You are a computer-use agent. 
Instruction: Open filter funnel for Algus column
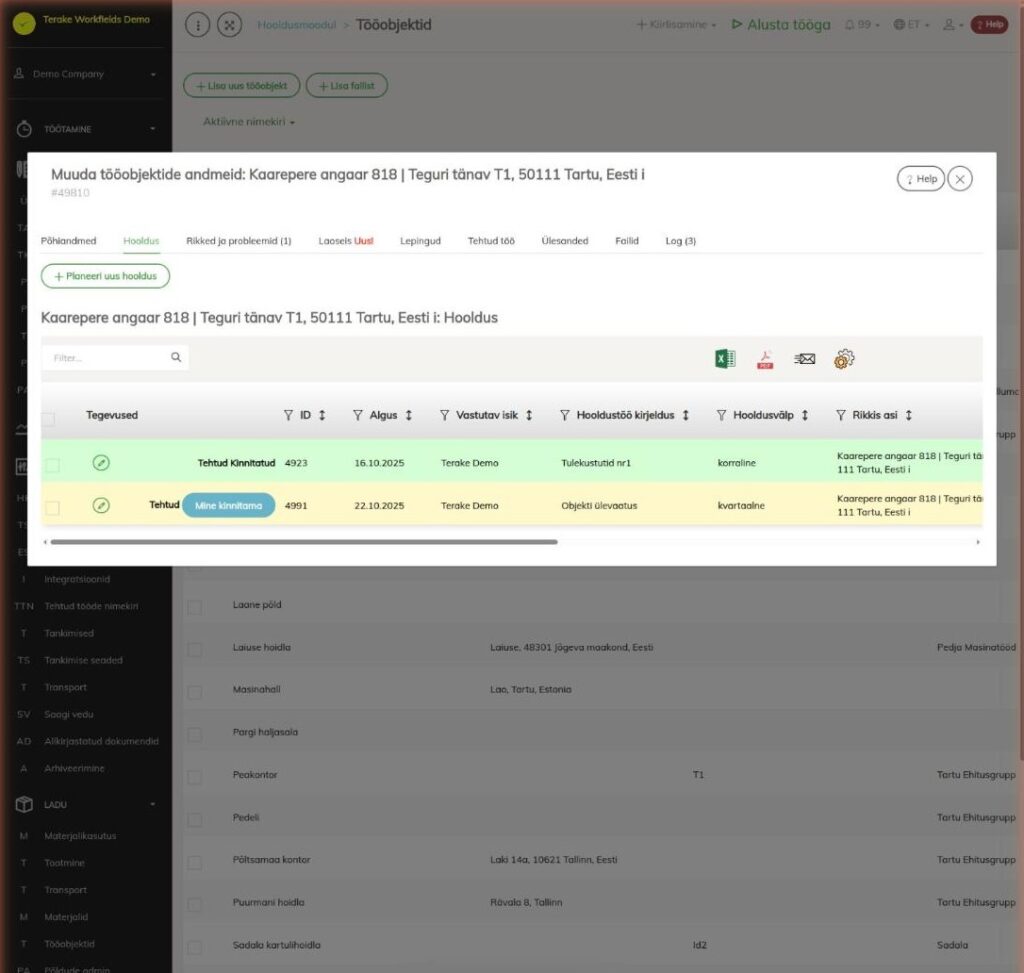(357, 415)
